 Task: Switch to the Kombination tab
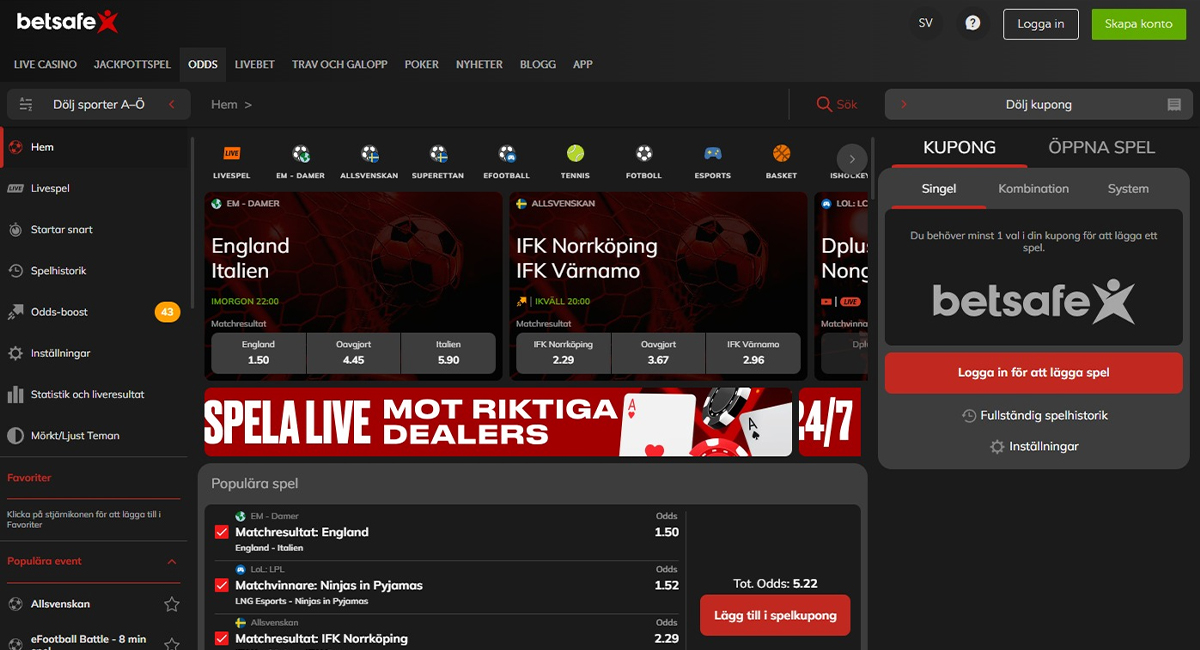[1033, 189]
